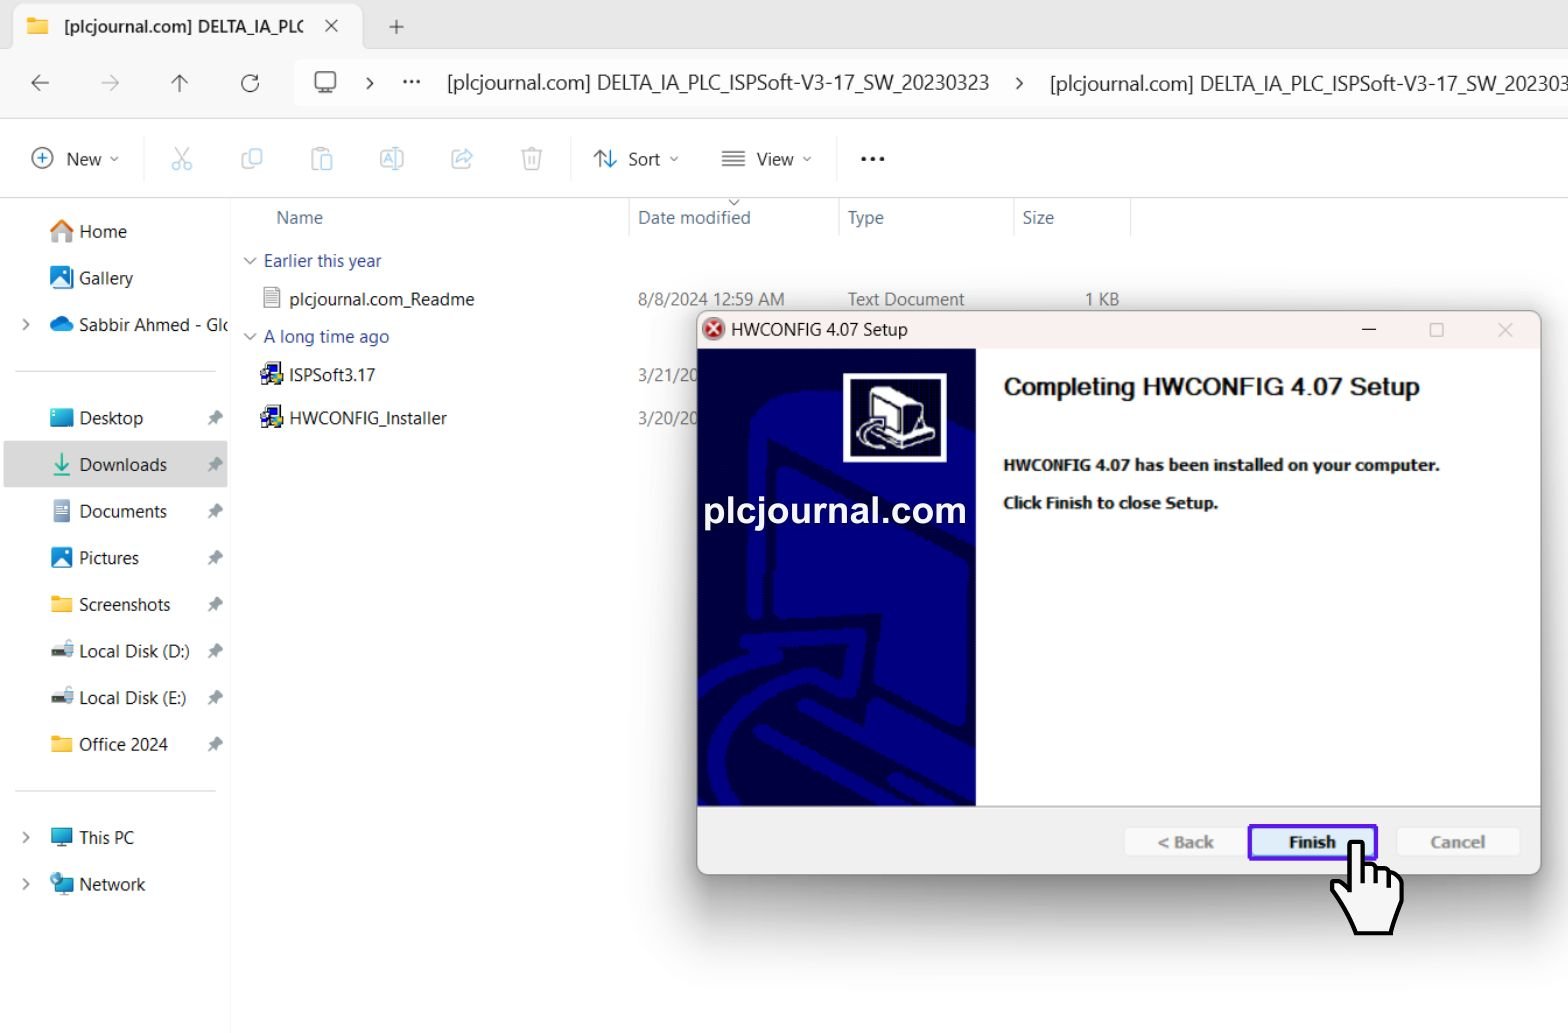The width and height of the screenshot is (1568, 1033).
Task: Unpin Pictures using its pin icon
Action: (214, 558)
